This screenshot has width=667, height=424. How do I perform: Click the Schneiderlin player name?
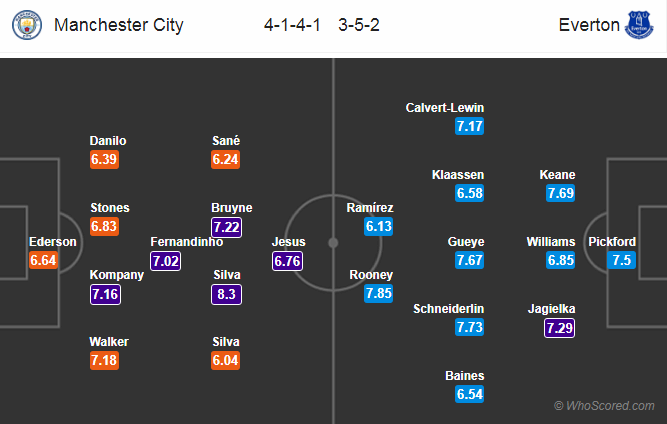448,309
